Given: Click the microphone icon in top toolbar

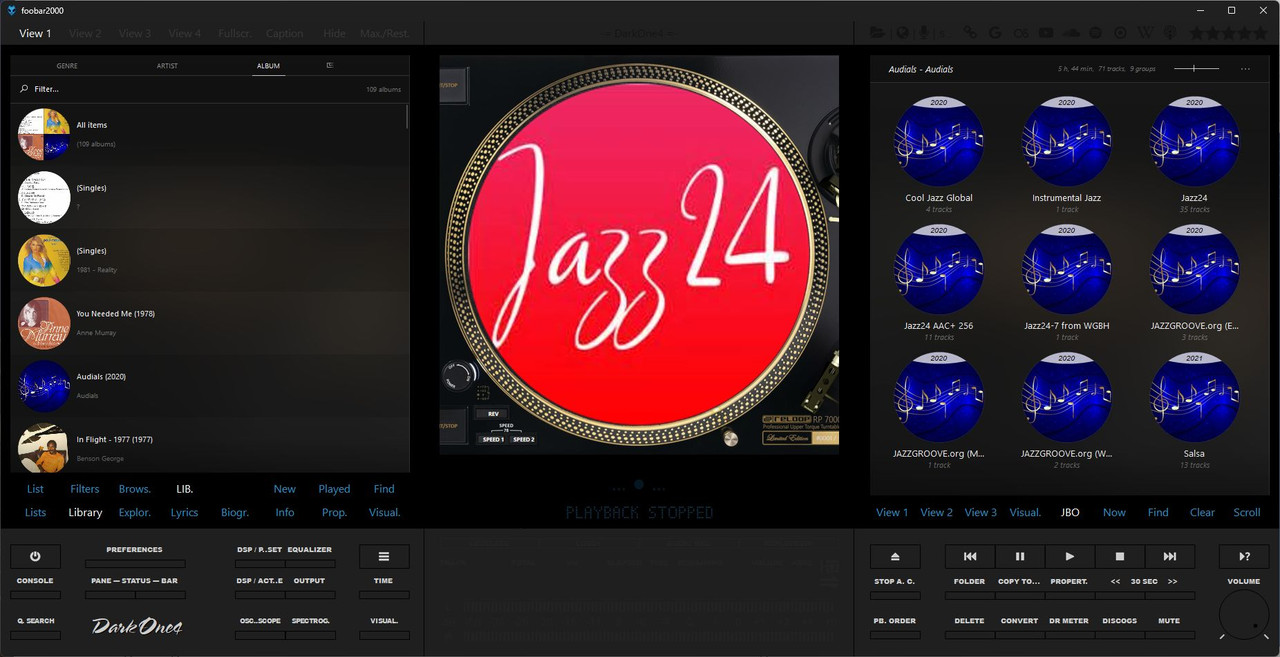Looking at the screenshot, I should [924, 33].
